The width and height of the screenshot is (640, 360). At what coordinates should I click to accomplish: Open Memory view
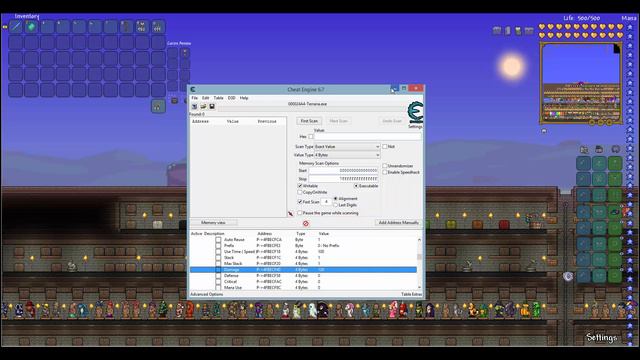pos(213,223)
